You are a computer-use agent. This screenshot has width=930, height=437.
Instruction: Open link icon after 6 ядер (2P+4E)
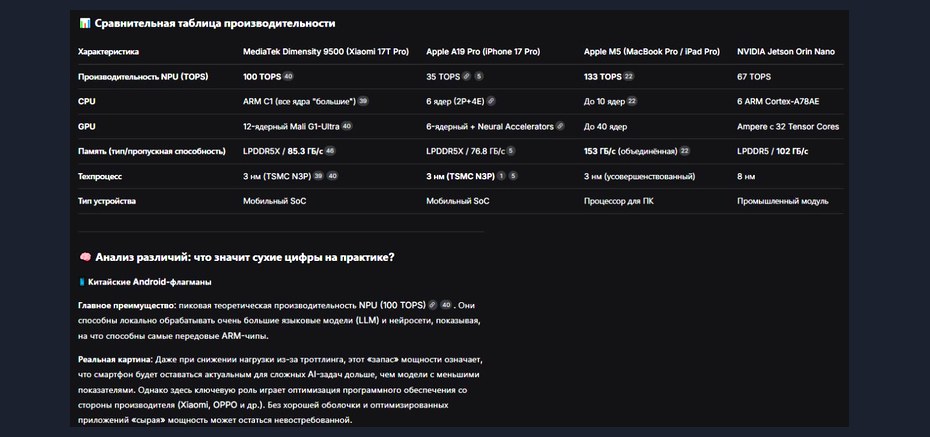click(491, 101)
